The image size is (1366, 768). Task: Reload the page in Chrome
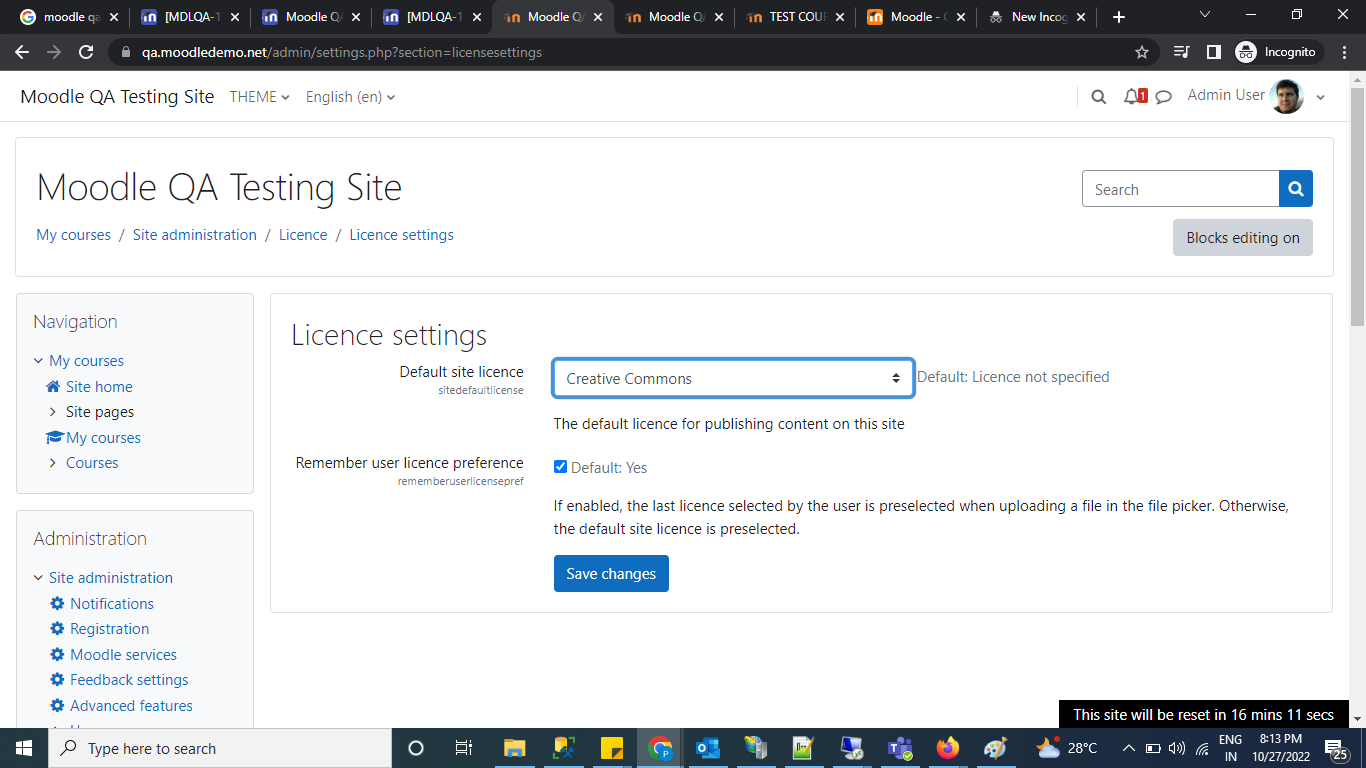point(86,52)
